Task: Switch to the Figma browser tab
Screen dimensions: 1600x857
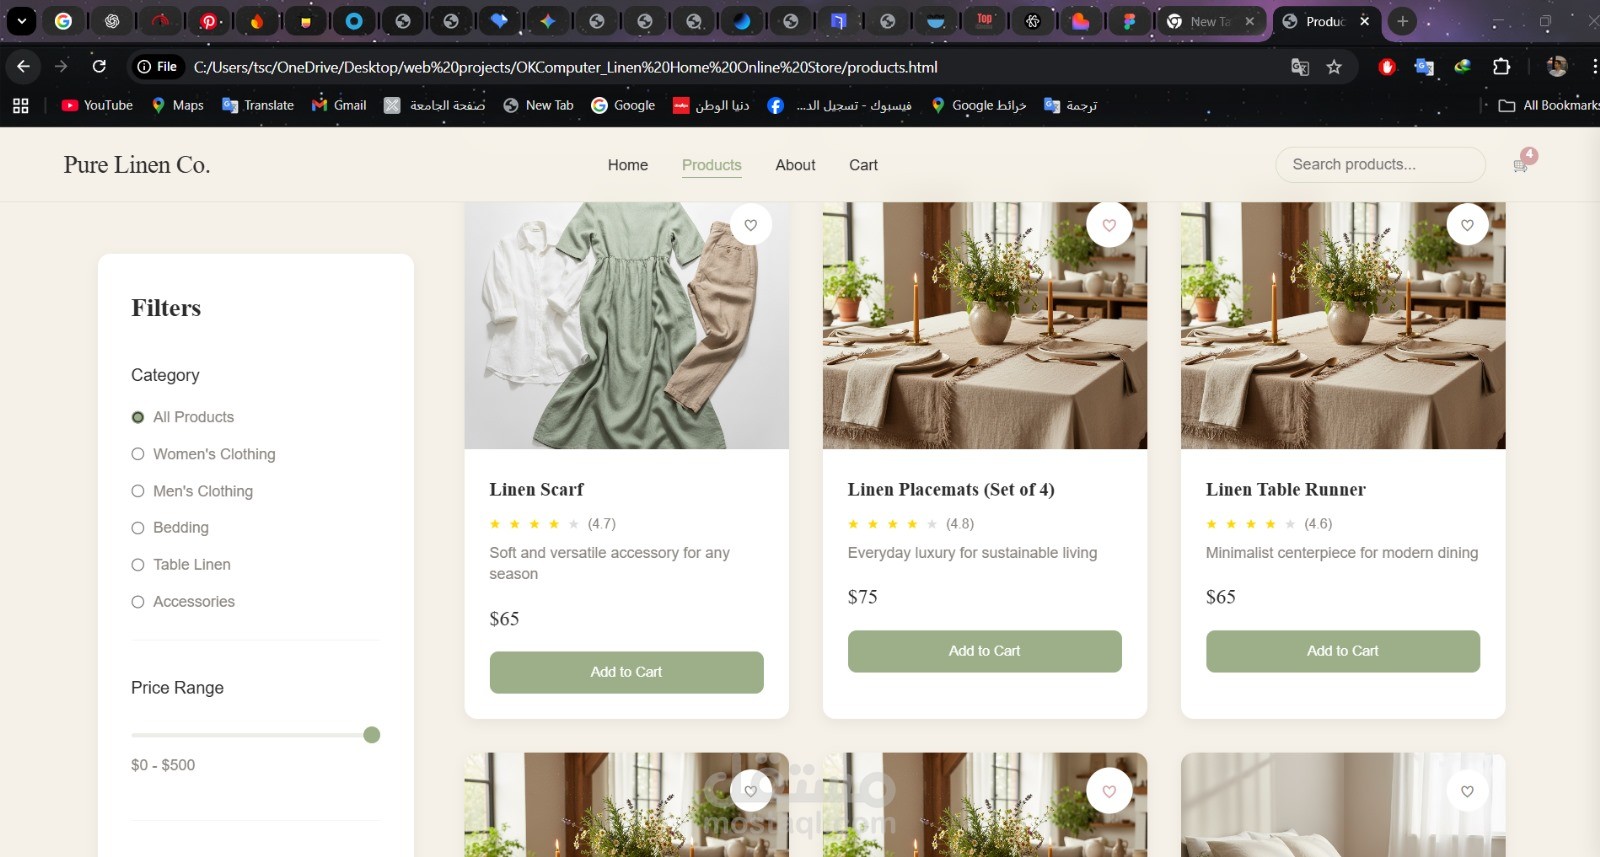Action: pyautogui.click(x=1129, y=21)
